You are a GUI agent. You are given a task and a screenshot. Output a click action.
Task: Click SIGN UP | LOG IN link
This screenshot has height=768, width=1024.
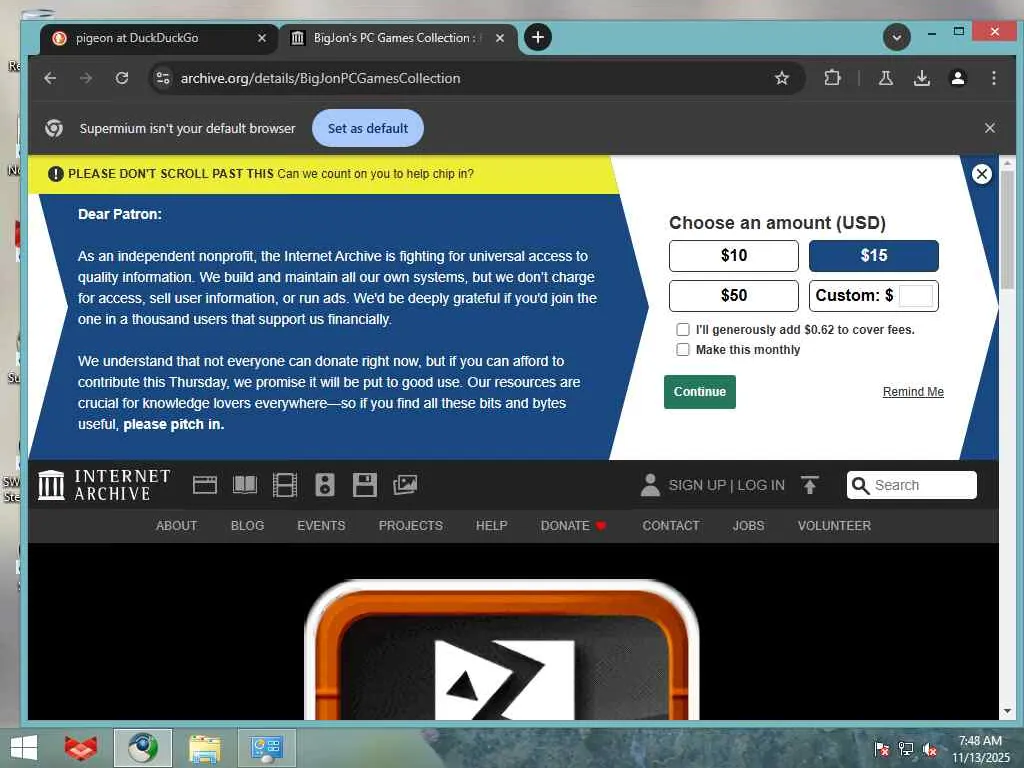(x=726, y=485)
